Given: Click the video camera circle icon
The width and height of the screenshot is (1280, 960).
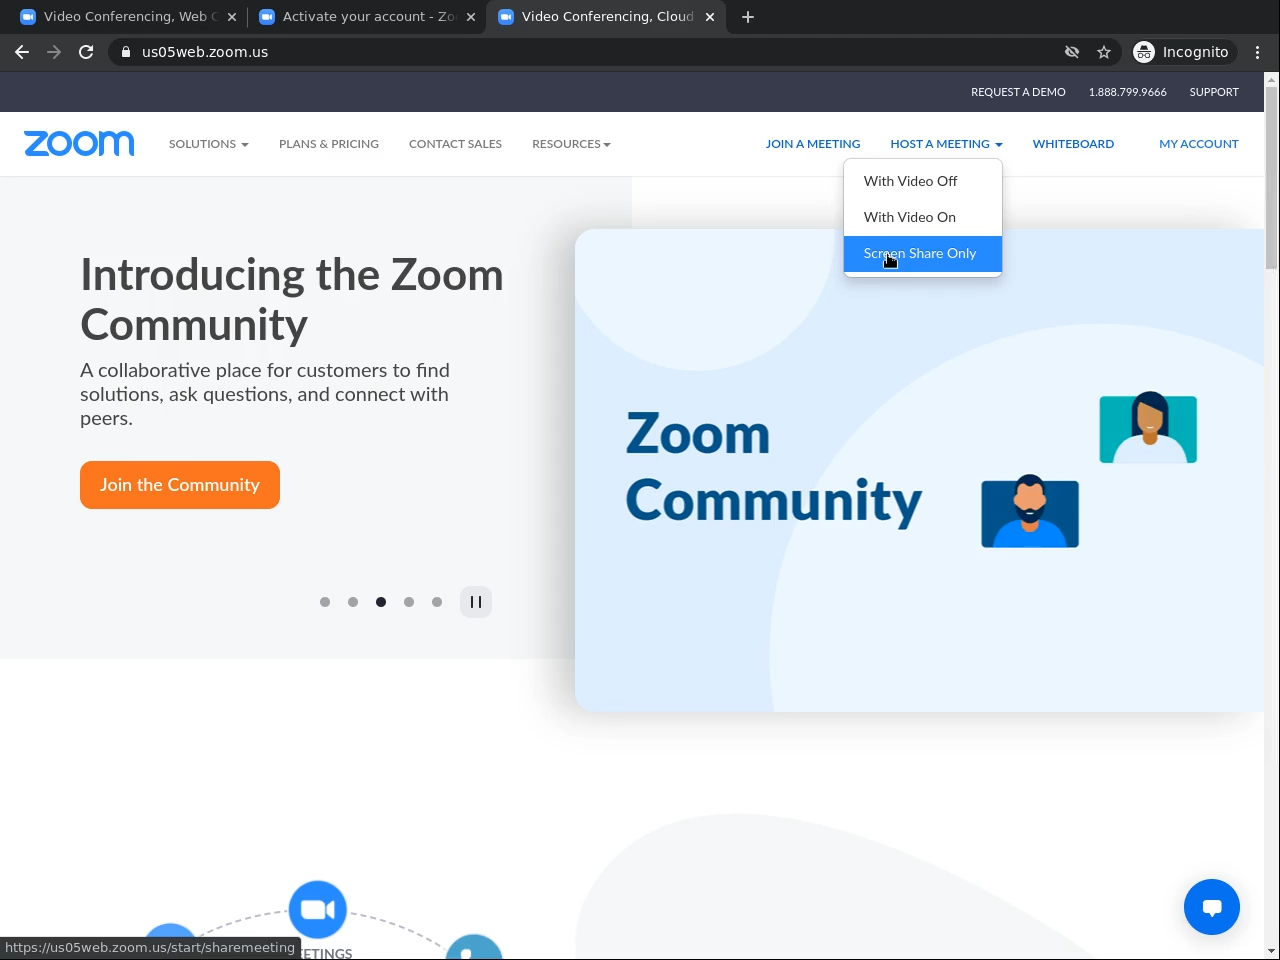Looking at the screenshot, I should pos(318,909).
